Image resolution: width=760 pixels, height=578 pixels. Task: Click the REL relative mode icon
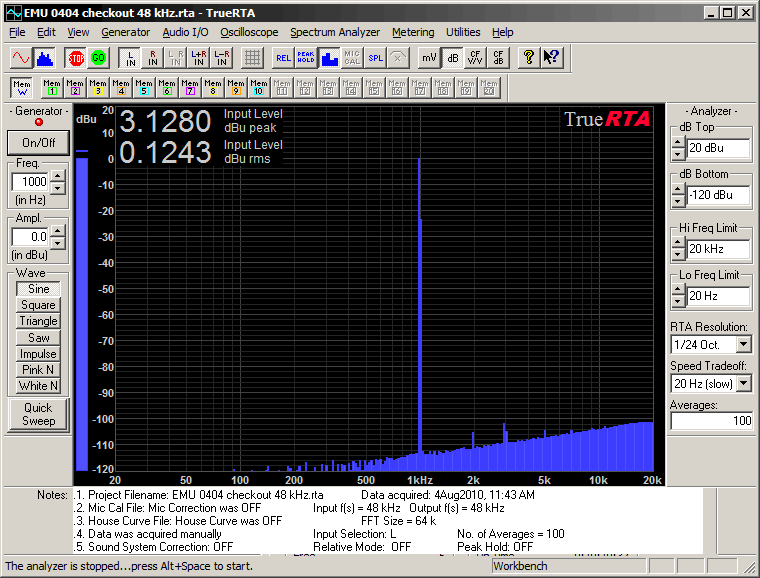283,57
